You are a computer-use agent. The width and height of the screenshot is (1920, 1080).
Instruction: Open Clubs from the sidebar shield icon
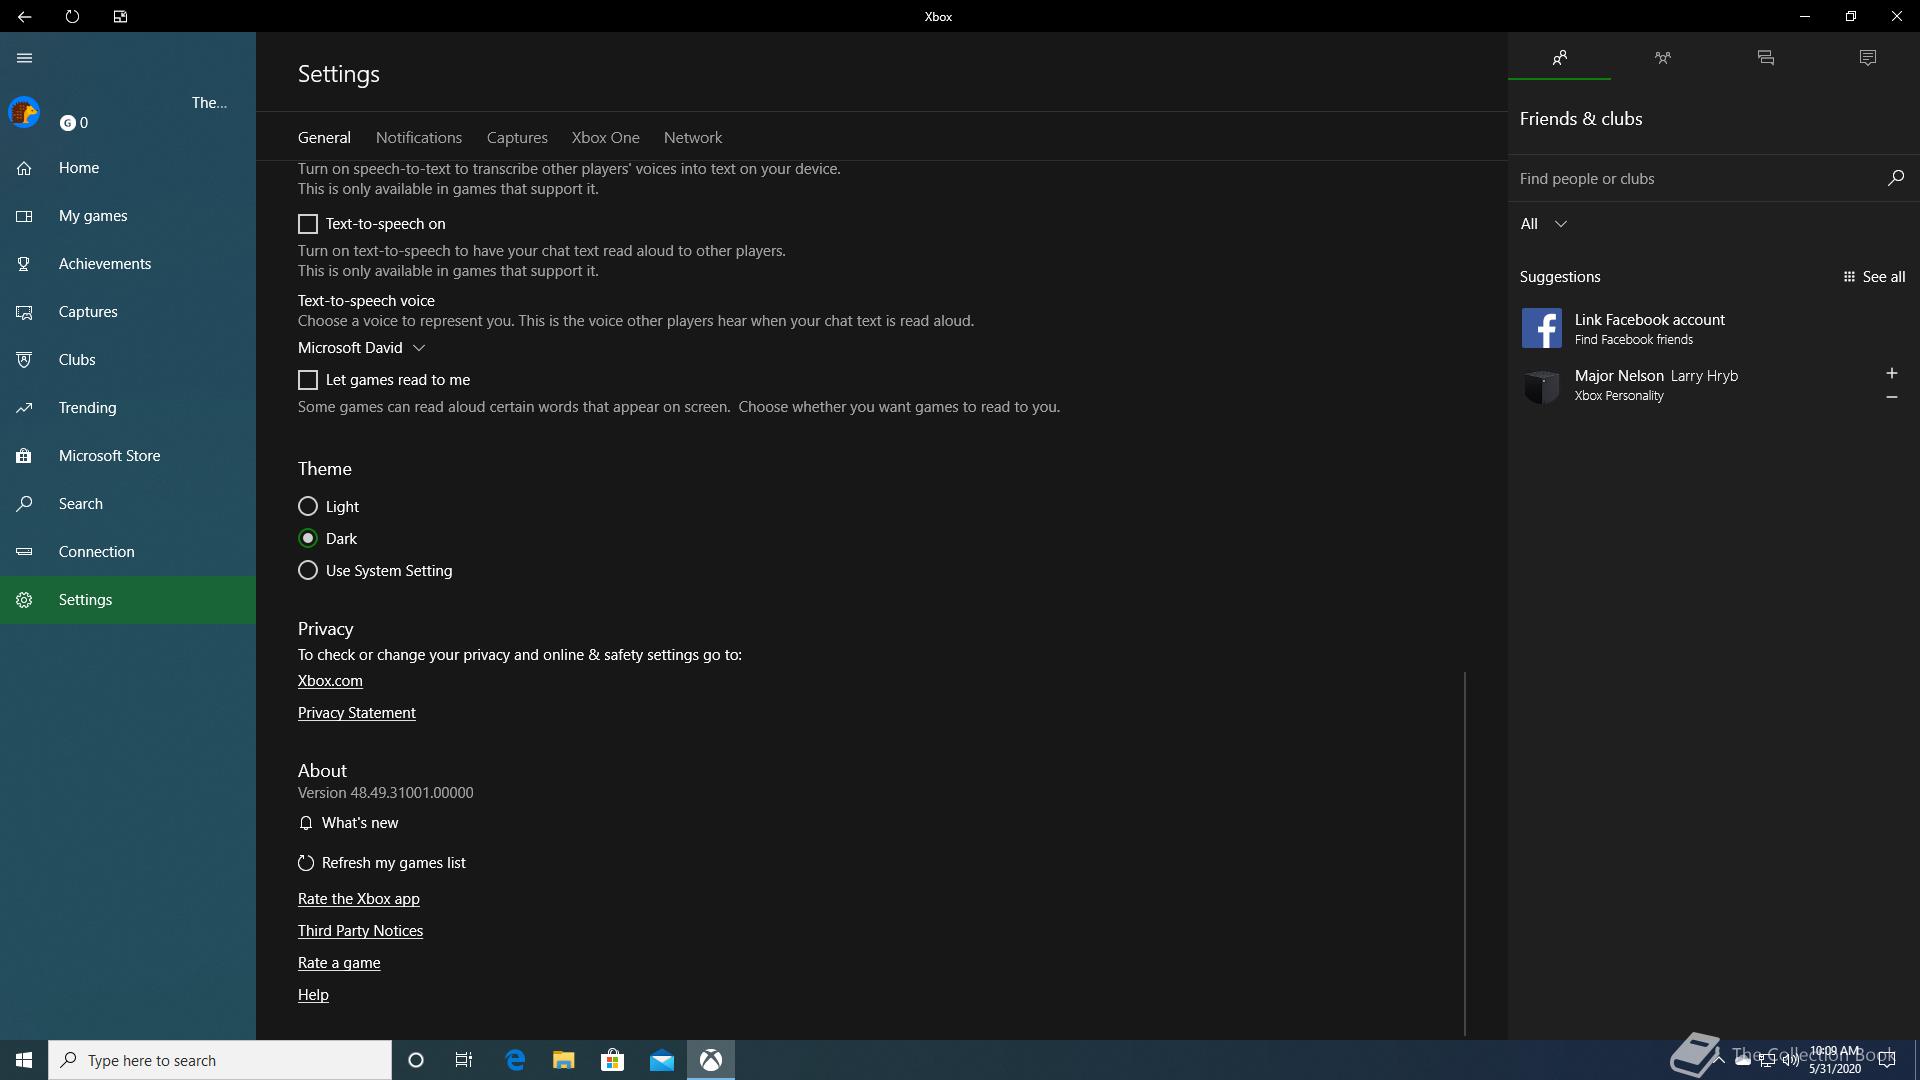coord(24,360)
